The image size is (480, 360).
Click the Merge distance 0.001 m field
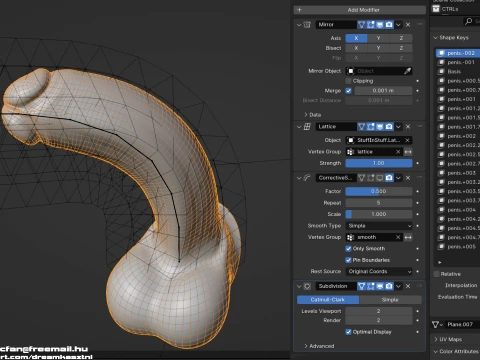click(383, 91)
